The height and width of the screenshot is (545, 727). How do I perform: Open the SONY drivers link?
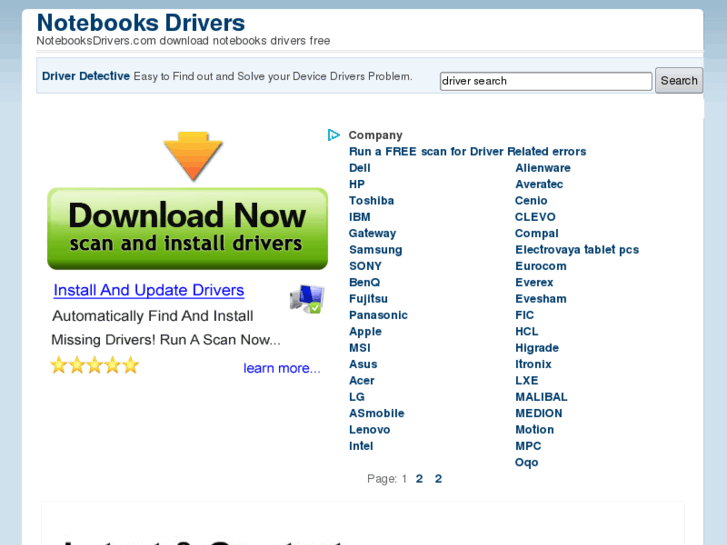pyautogui.click(x=365, y=266)
